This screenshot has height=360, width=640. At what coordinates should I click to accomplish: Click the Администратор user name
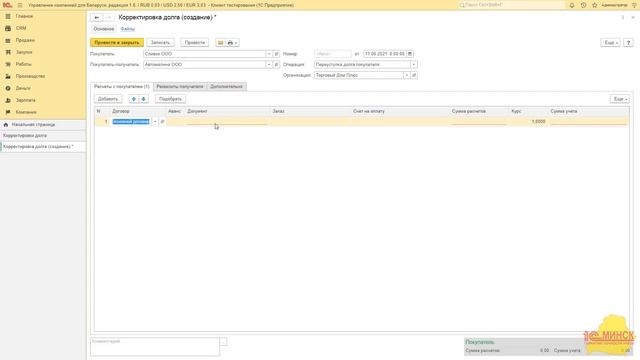tap(614, 5)
